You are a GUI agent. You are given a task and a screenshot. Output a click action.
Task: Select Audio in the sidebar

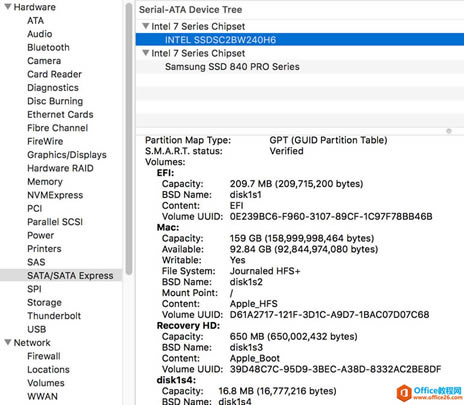pyautogui.click(x=40, y=34)
